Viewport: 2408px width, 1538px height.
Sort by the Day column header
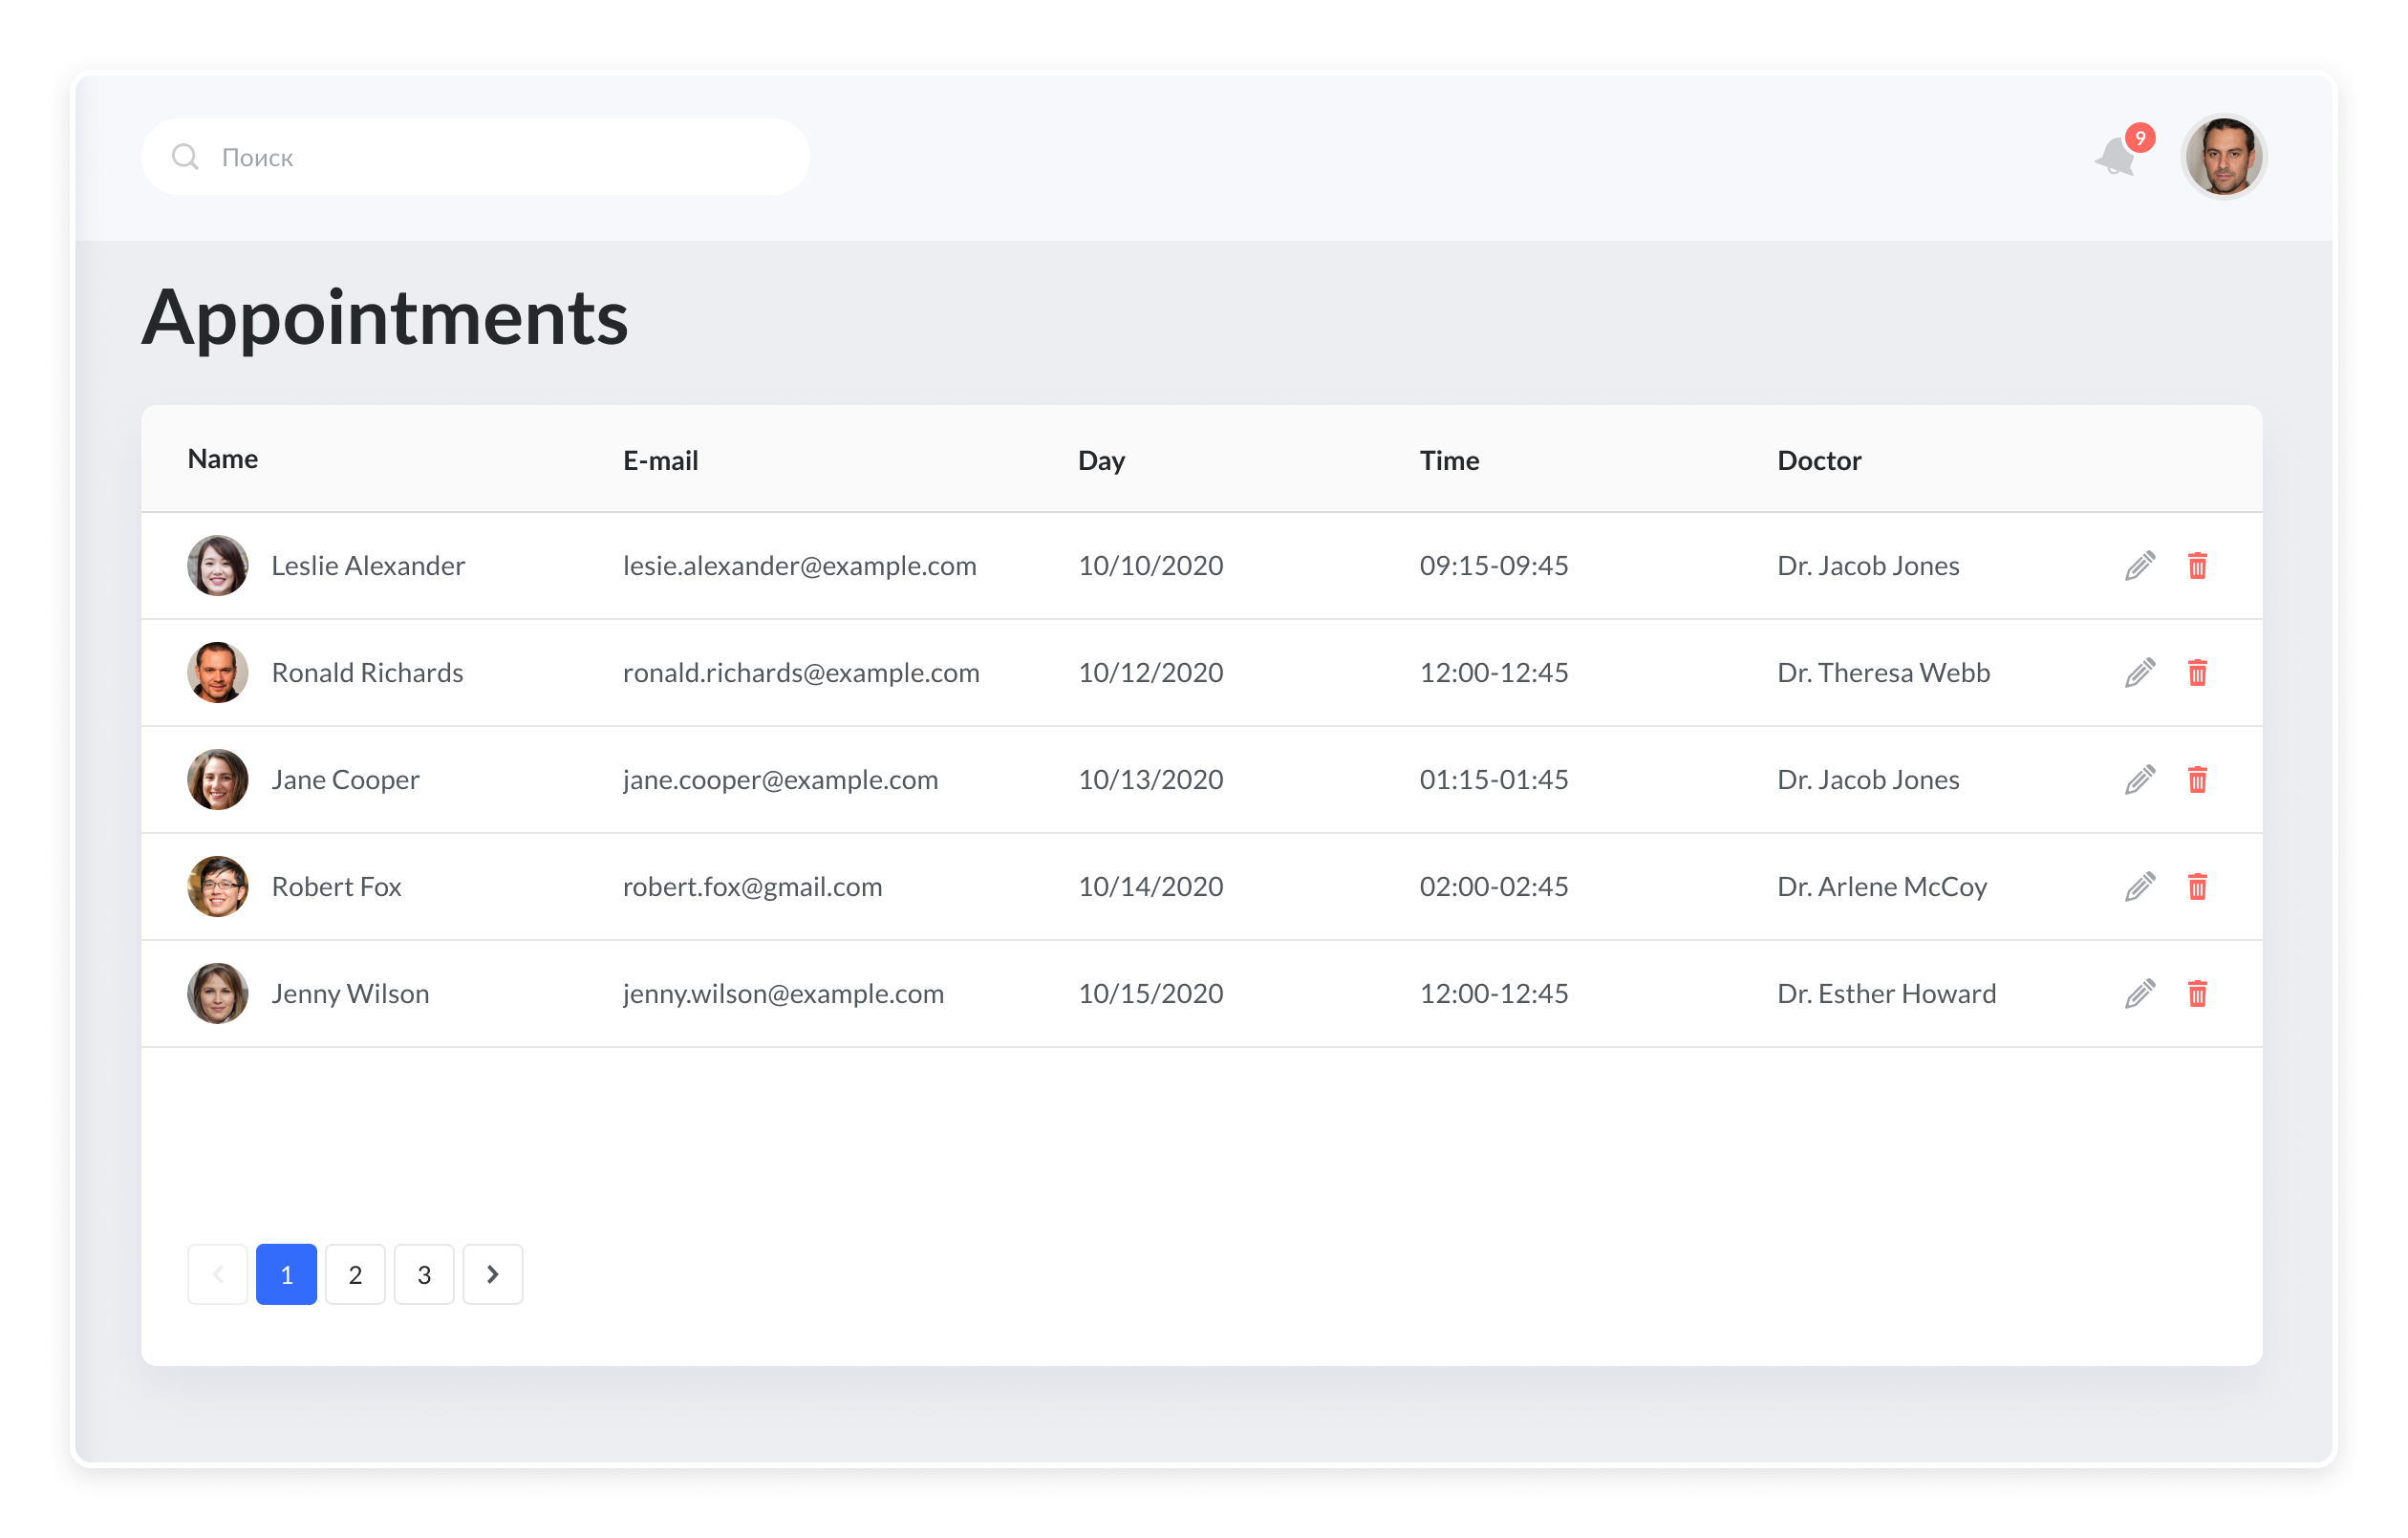pos(1101,461)
